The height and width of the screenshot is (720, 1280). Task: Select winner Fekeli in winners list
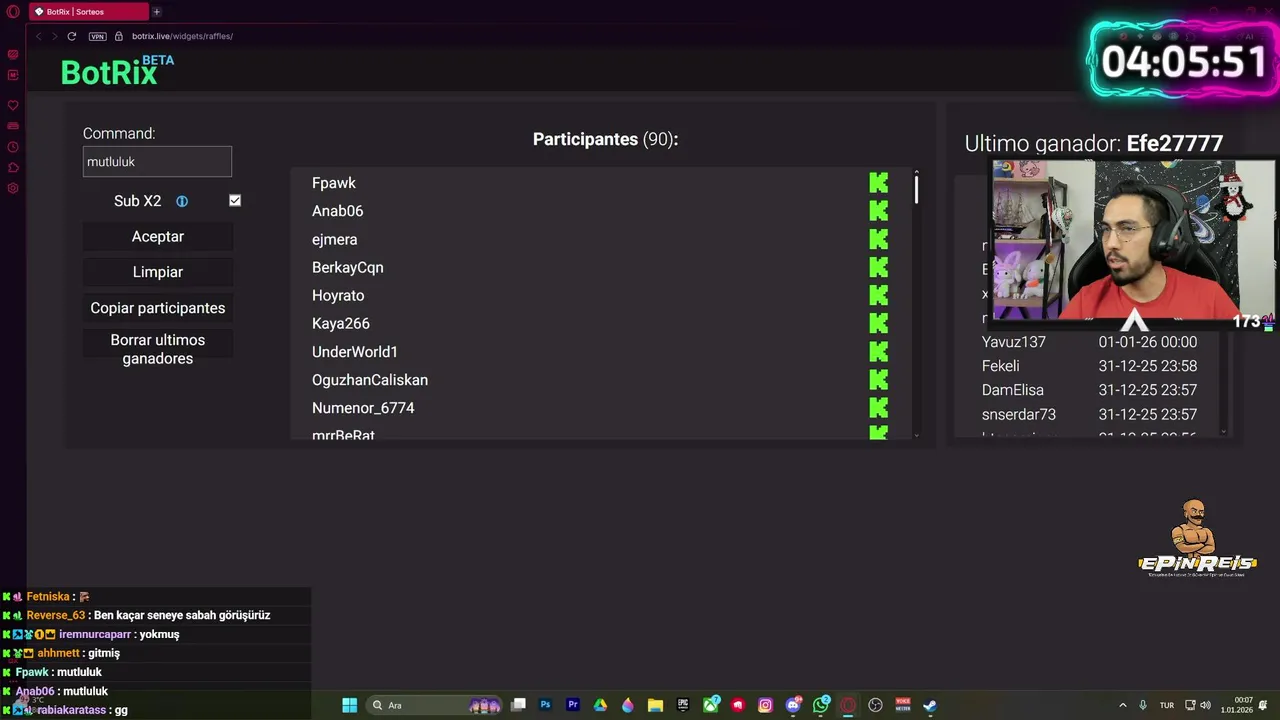(x=1001, y=366)
